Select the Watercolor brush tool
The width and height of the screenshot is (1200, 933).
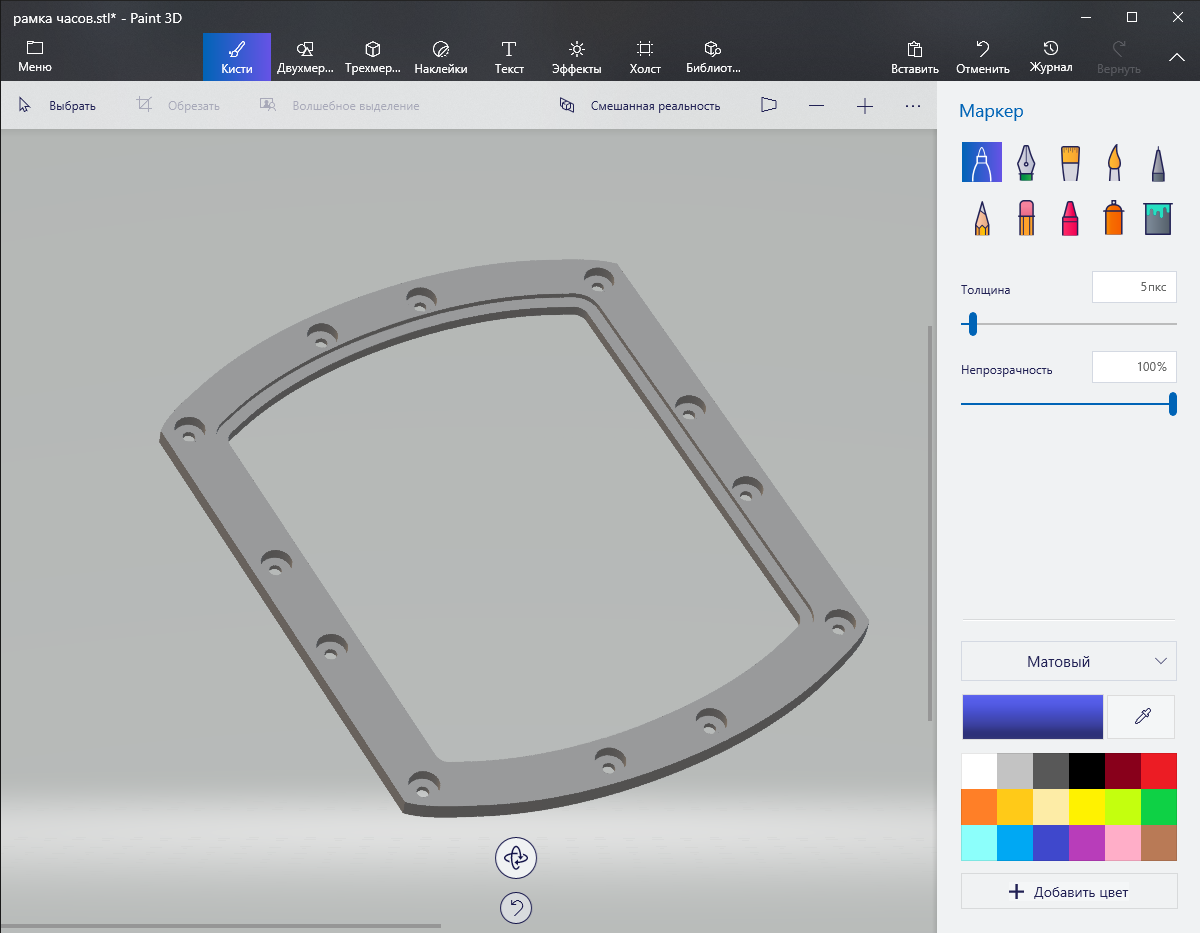click(x=1114, y=162)
